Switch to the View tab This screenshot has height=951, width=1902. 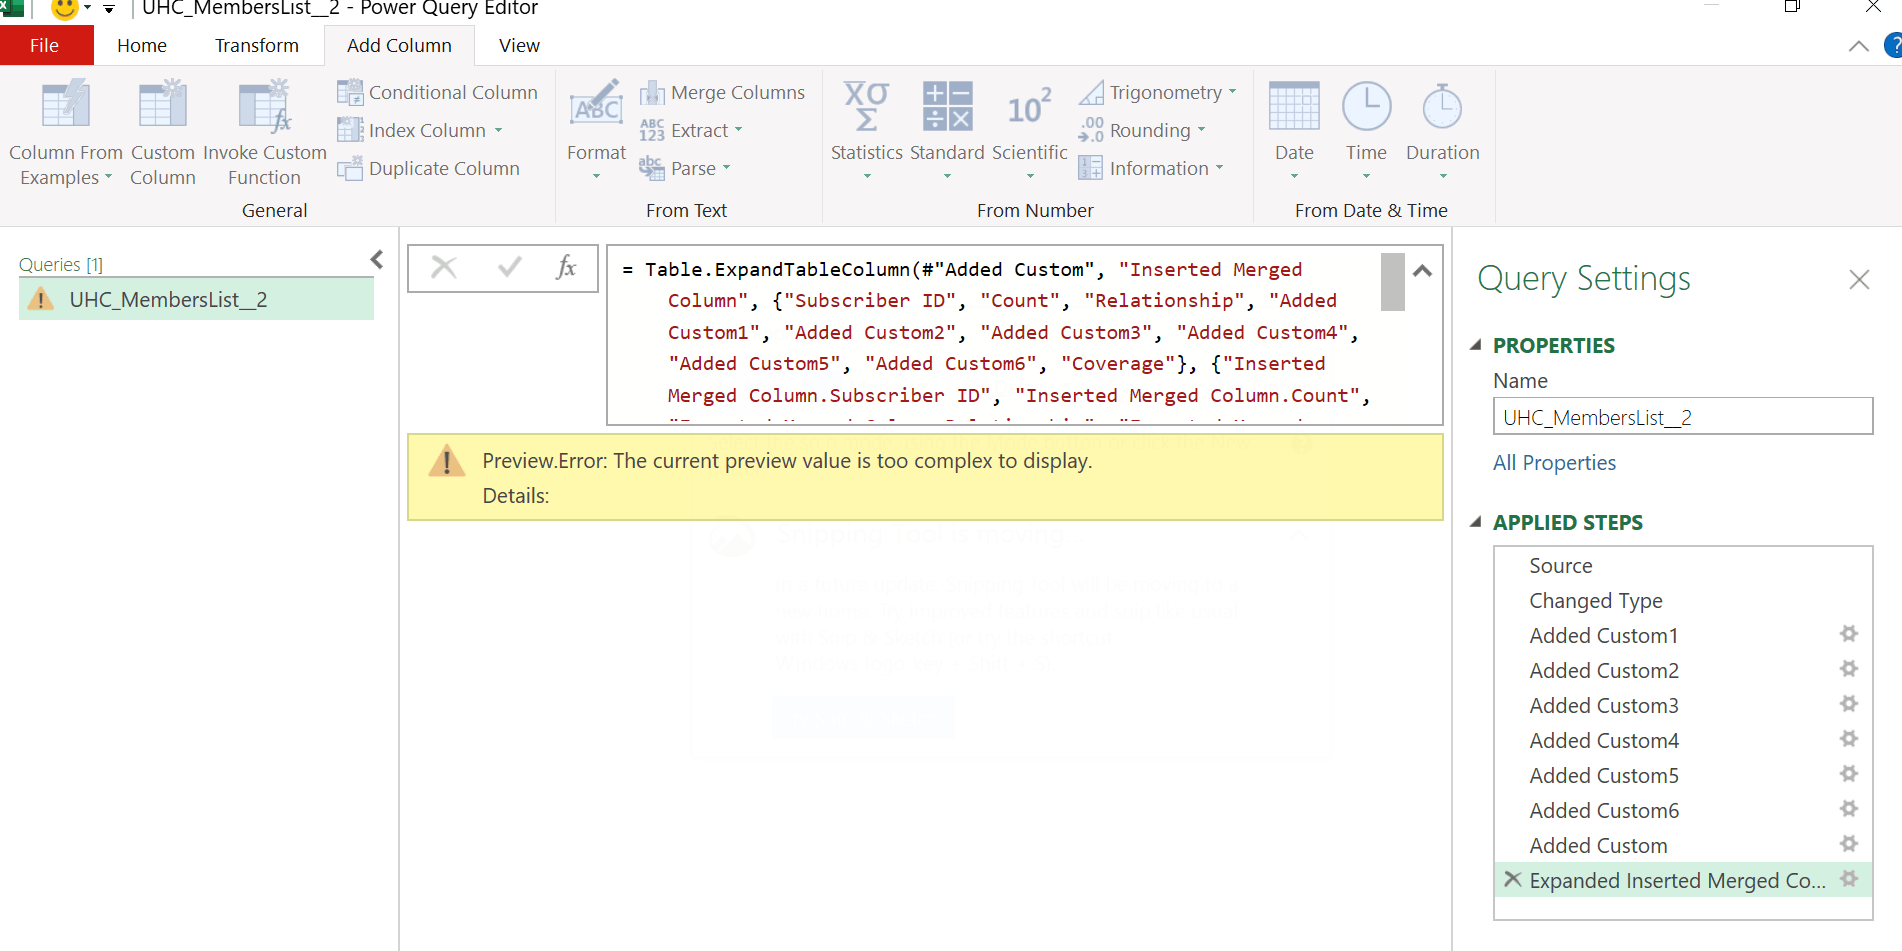tap(519, 45)
